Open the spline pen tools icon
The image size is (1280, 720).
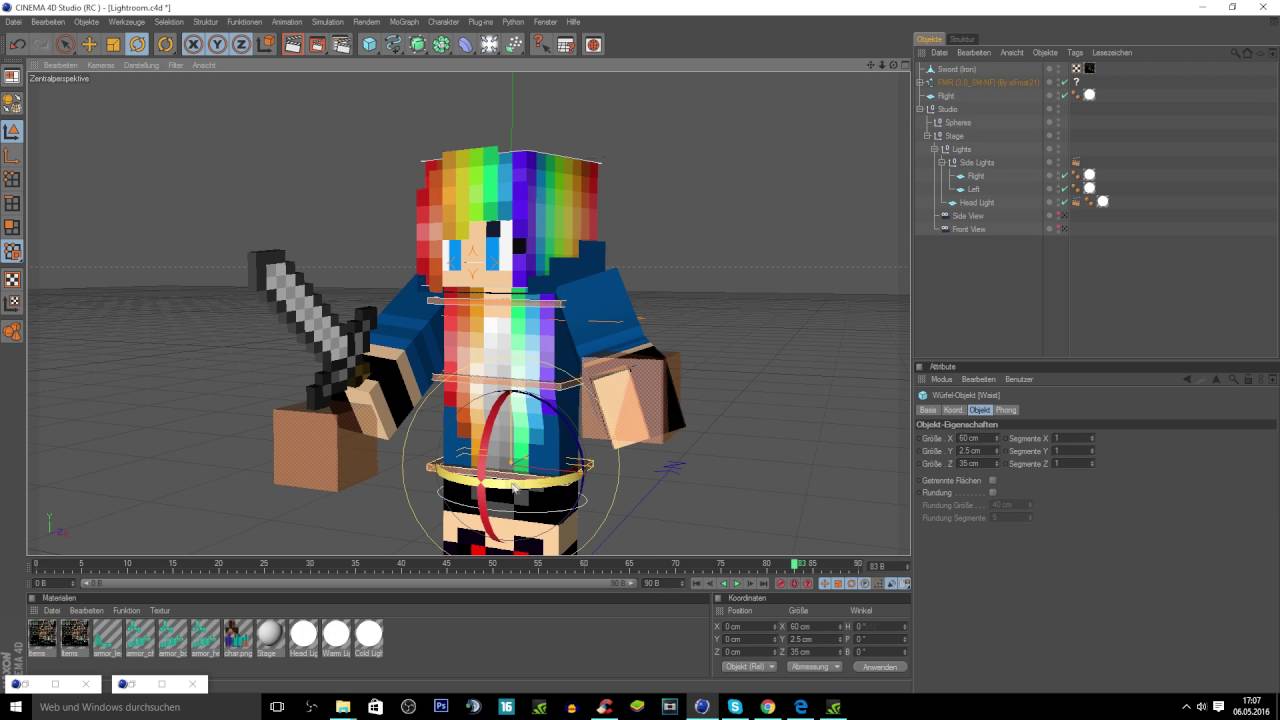pos(393,44)
